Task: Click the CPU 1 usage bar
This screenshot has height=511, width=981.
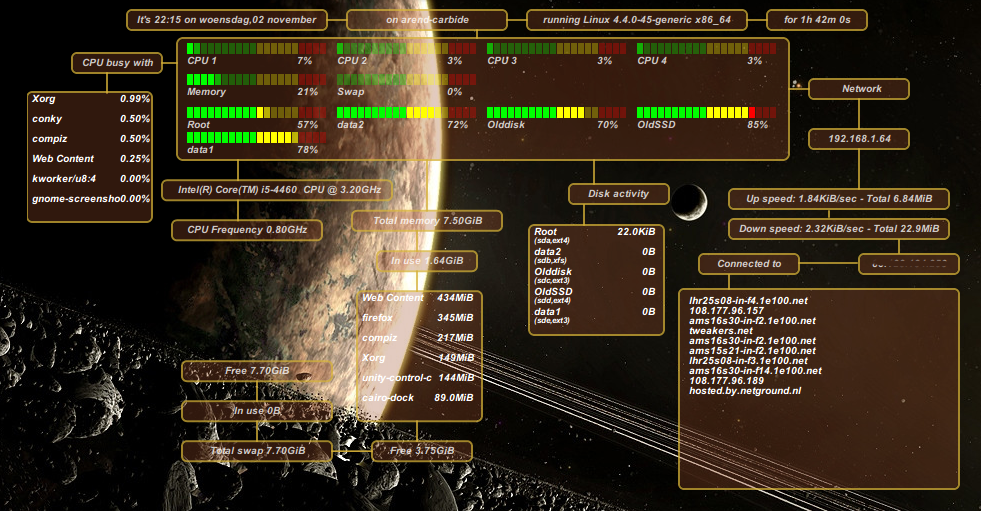Action: tap(257, 48)
